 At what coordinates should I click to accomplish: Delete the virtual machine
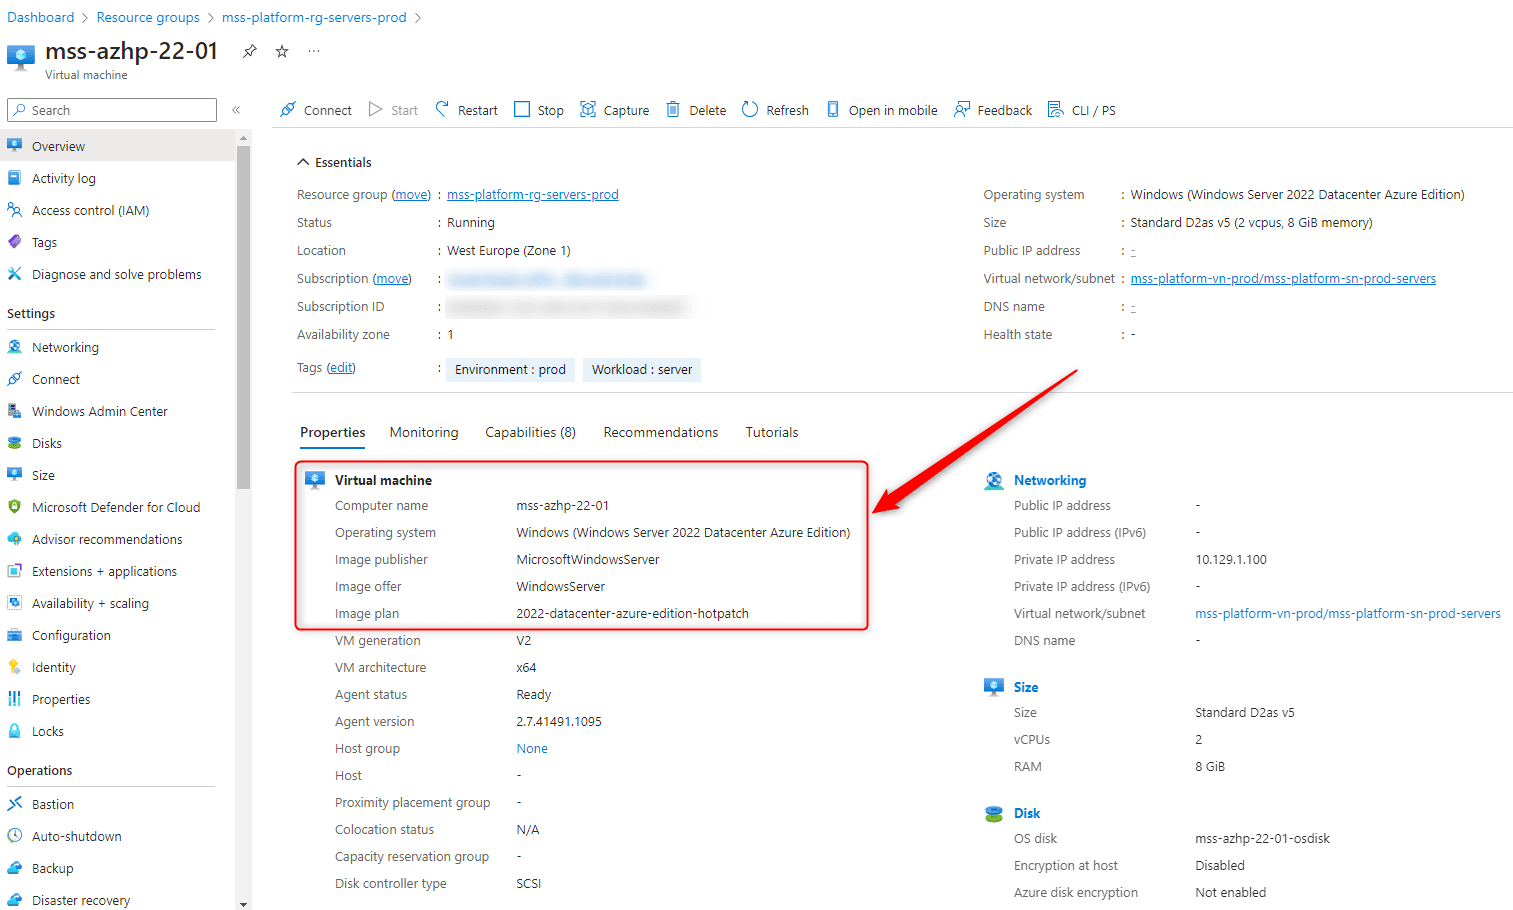coord(696,110)
